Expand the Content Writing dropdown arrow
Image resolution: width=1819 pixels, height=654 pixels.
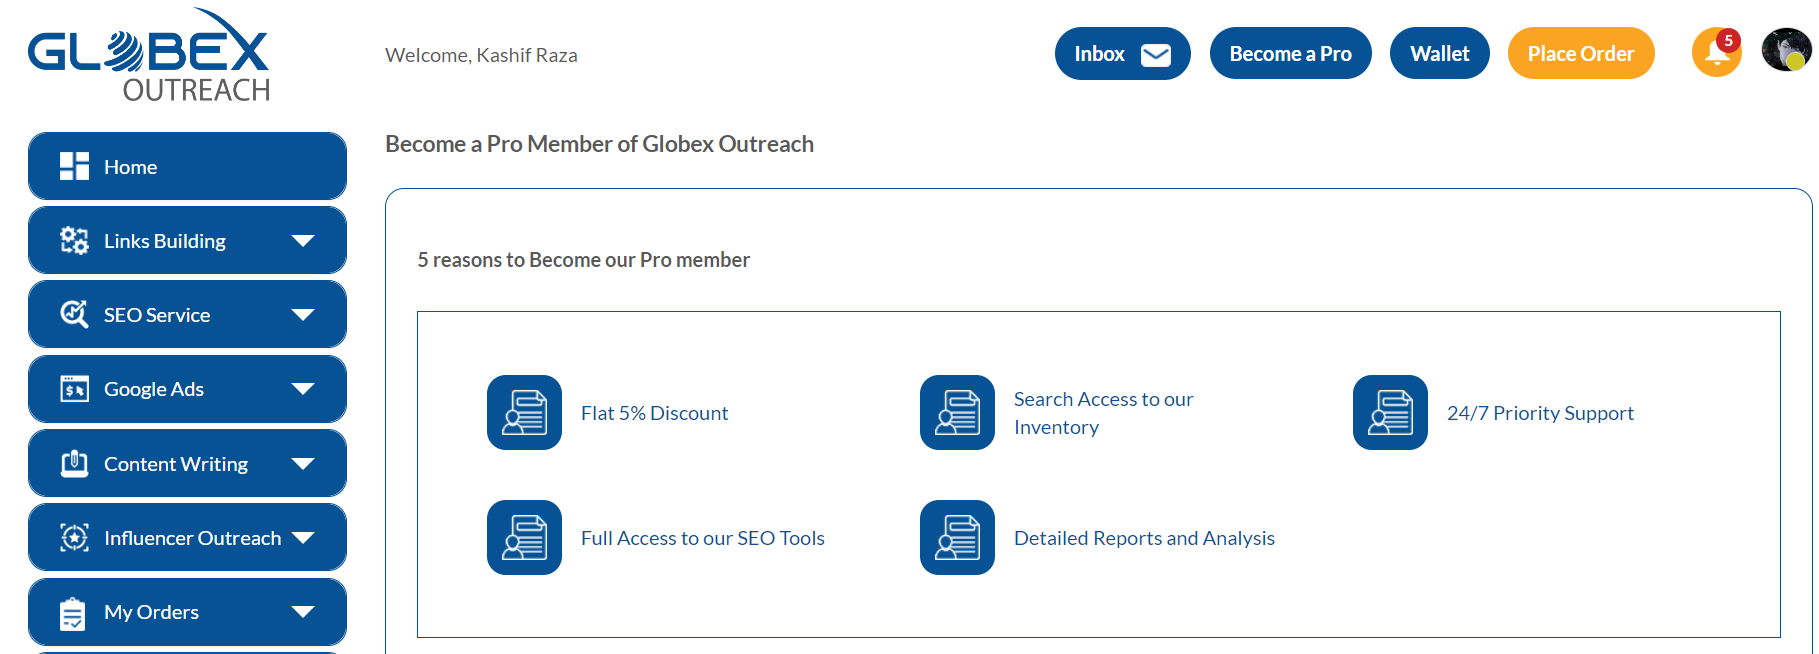303,463
